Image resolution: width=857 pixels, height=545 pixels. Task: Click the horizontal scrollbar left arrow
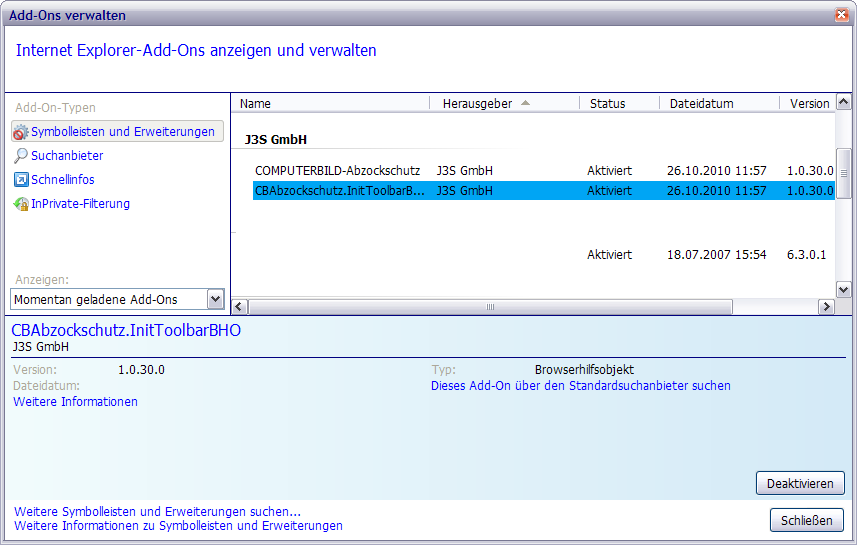[239, 307]
